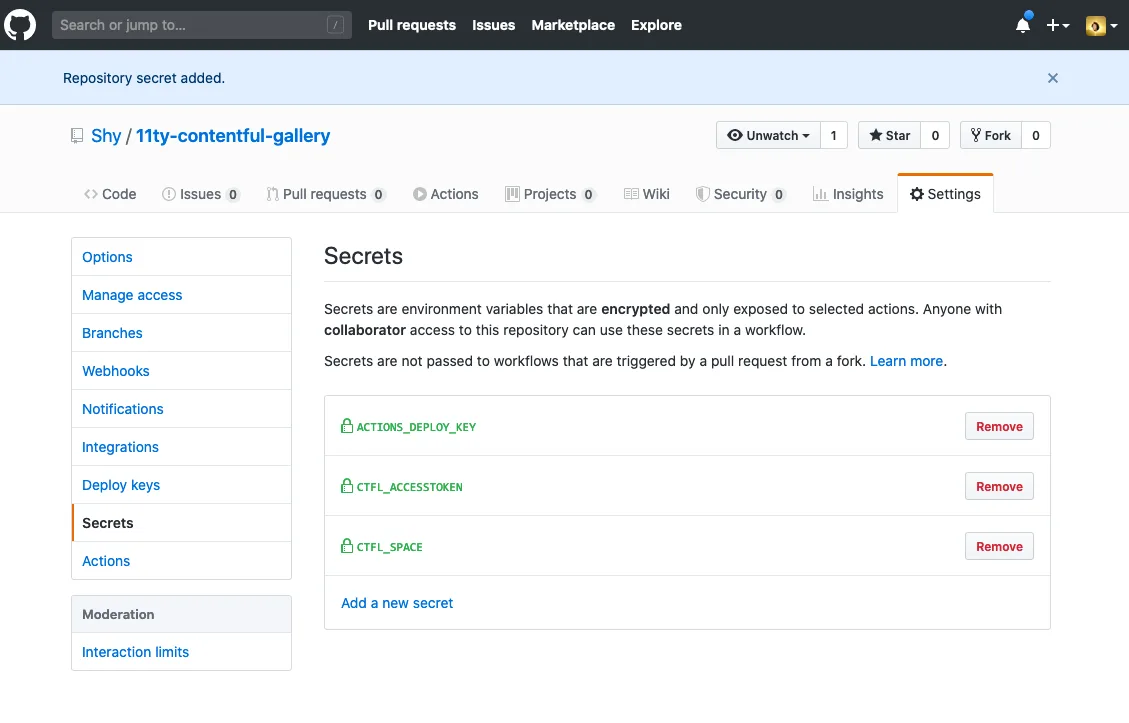Expand the Unwatch dropdown
The height and width of the screenshot is (723, 1129).
(x=768, y=135)
